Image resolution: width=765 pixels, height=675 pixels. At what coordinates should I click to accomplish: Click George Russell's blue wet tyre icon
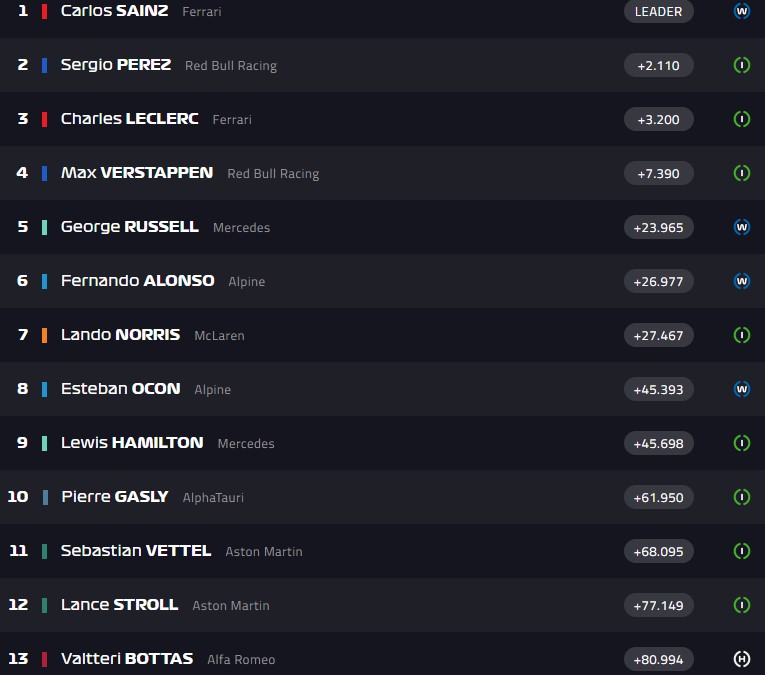(x=742, y=227)
